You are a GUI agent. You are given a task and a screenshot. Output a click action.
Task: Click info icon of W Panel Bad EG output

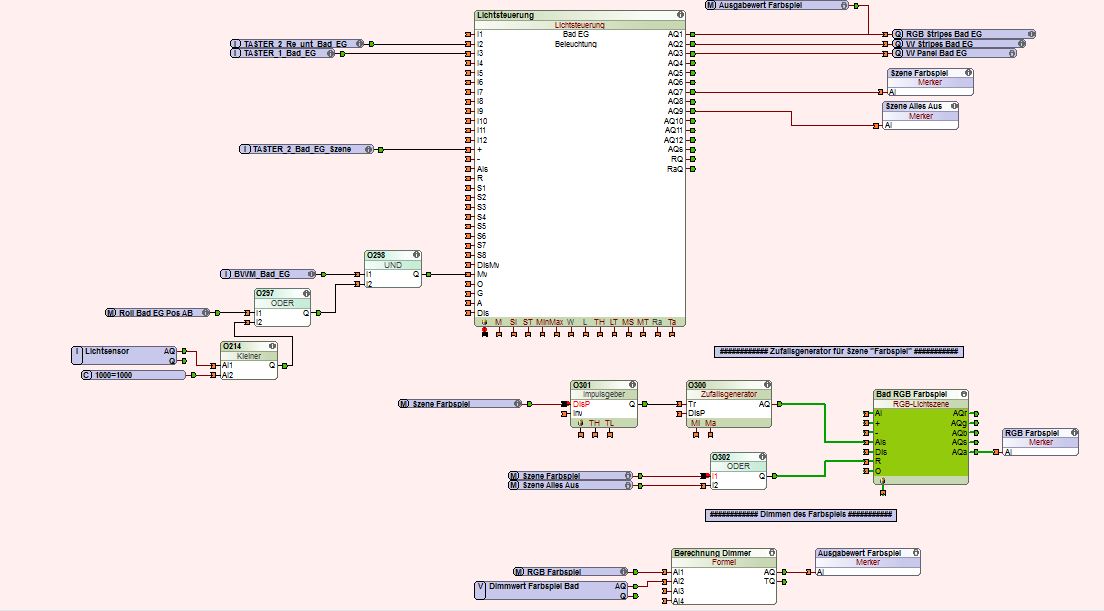point(1012,53)
